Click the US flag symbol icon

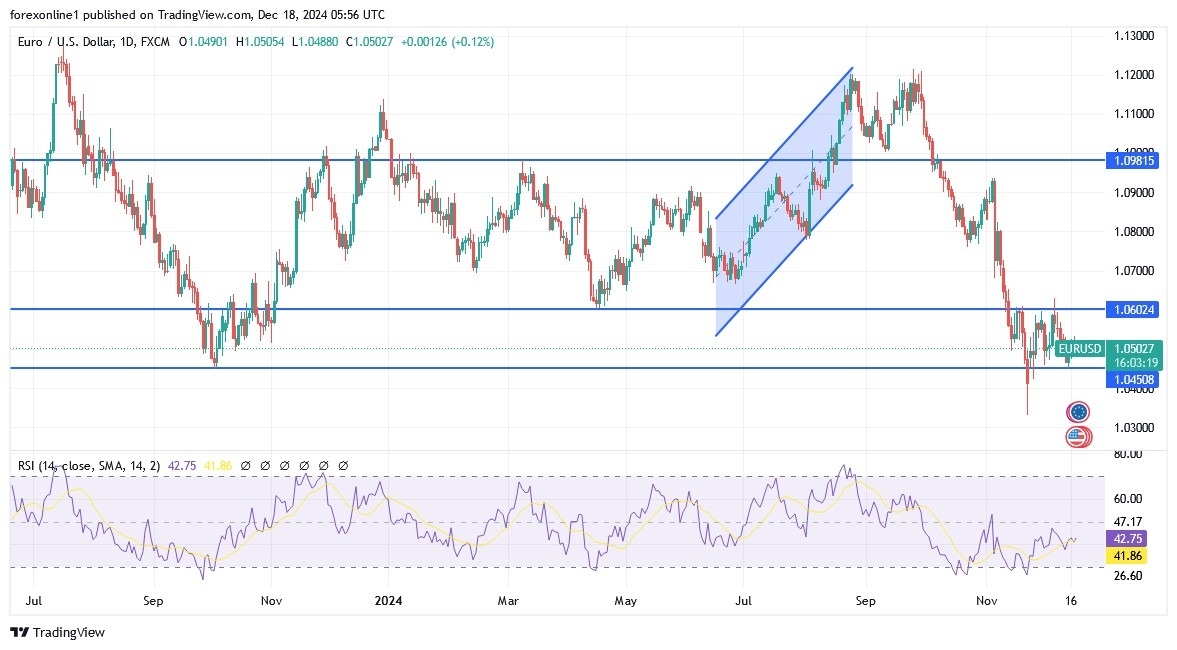[1078, 437]
